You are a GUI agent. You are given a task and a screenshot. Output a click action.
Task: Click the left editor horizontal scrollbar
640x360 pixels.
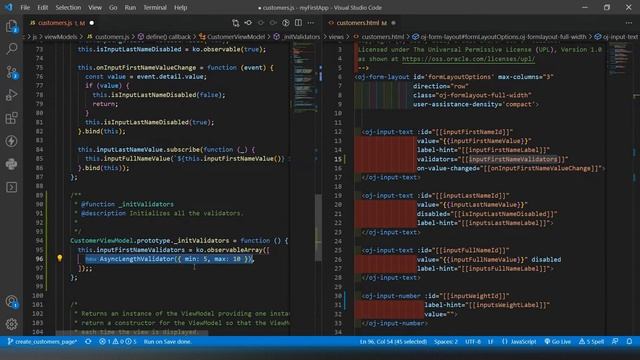[x=132, y=333]
